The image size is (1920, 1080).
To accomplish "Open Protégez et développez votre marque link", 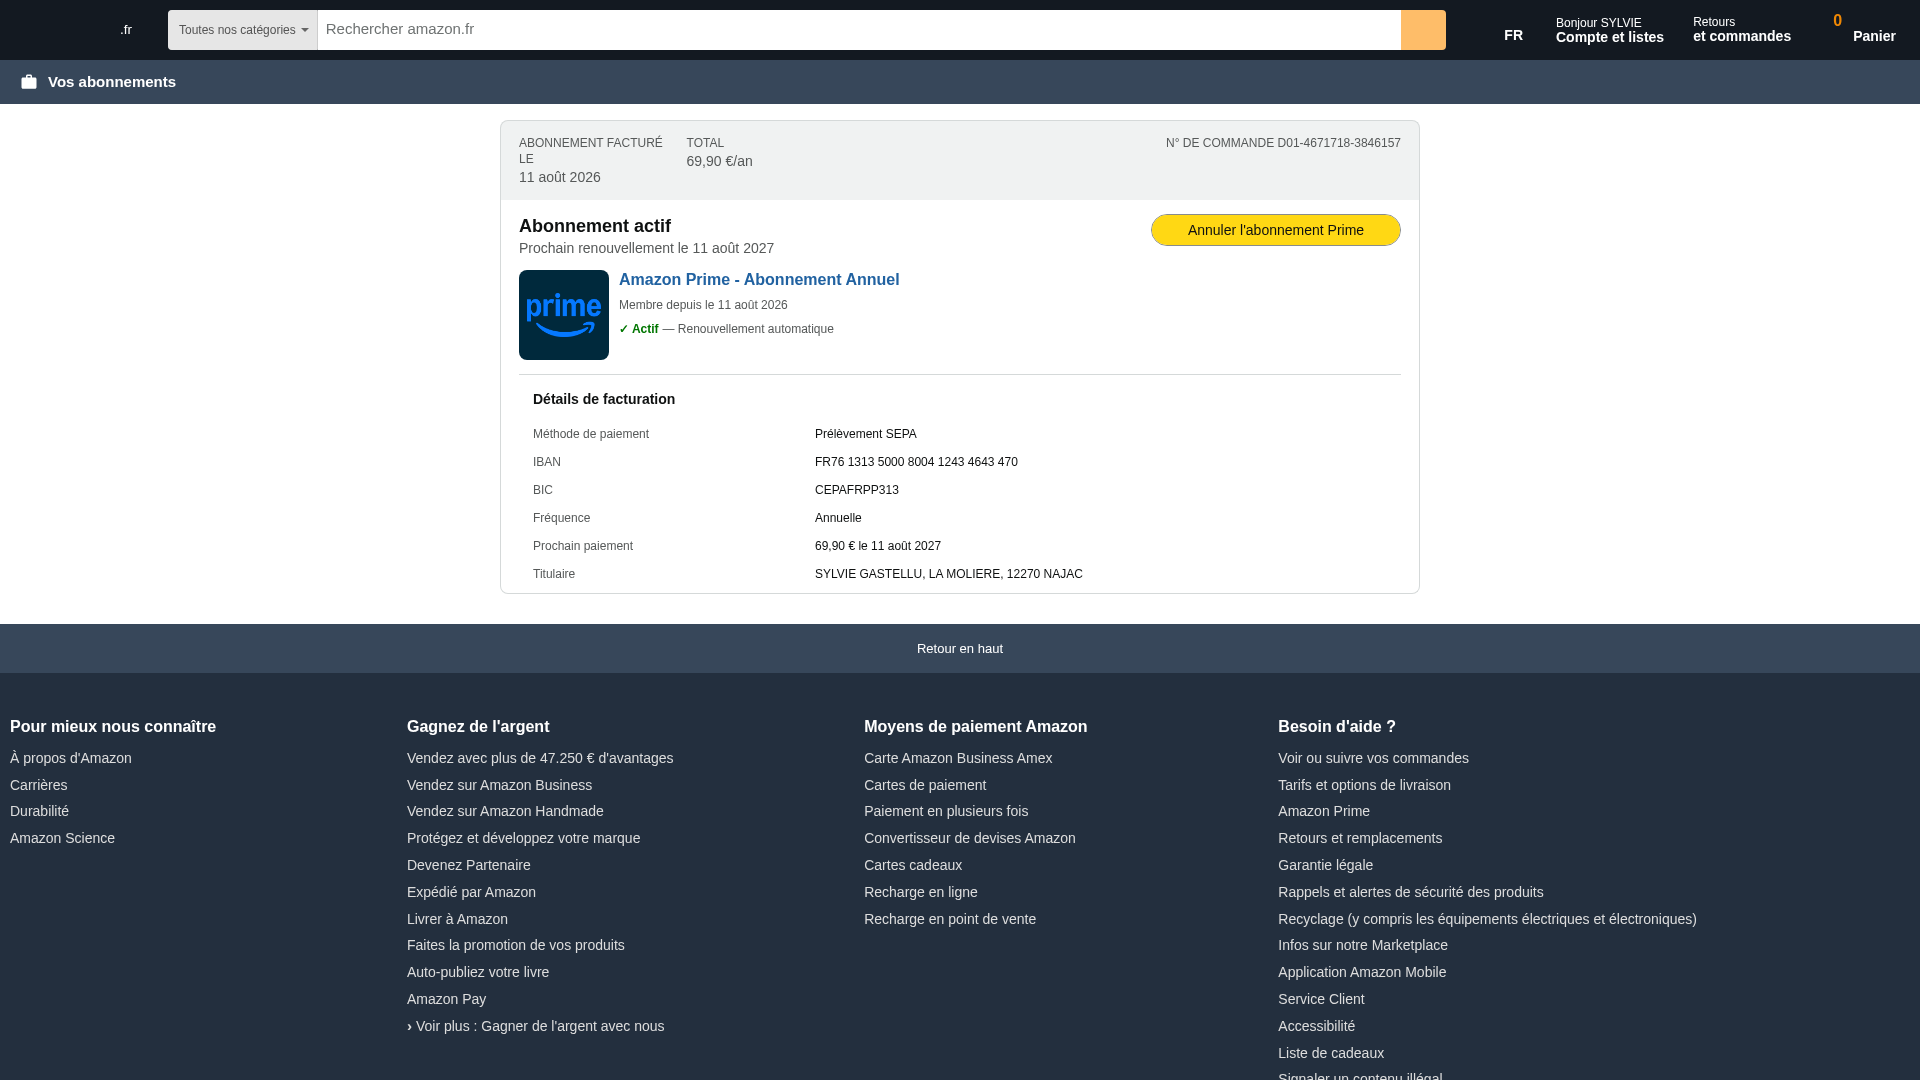I will click(524, 838).
